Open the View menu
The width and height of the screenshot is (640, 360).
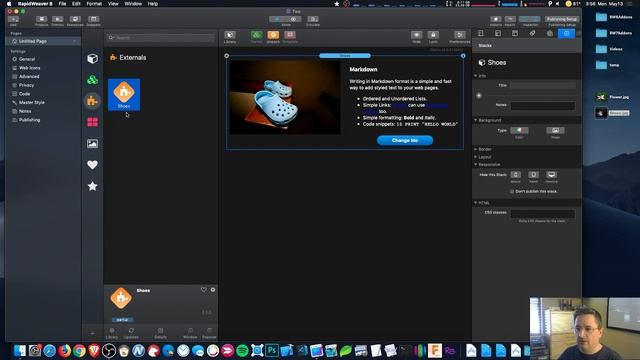coord(113,4)
